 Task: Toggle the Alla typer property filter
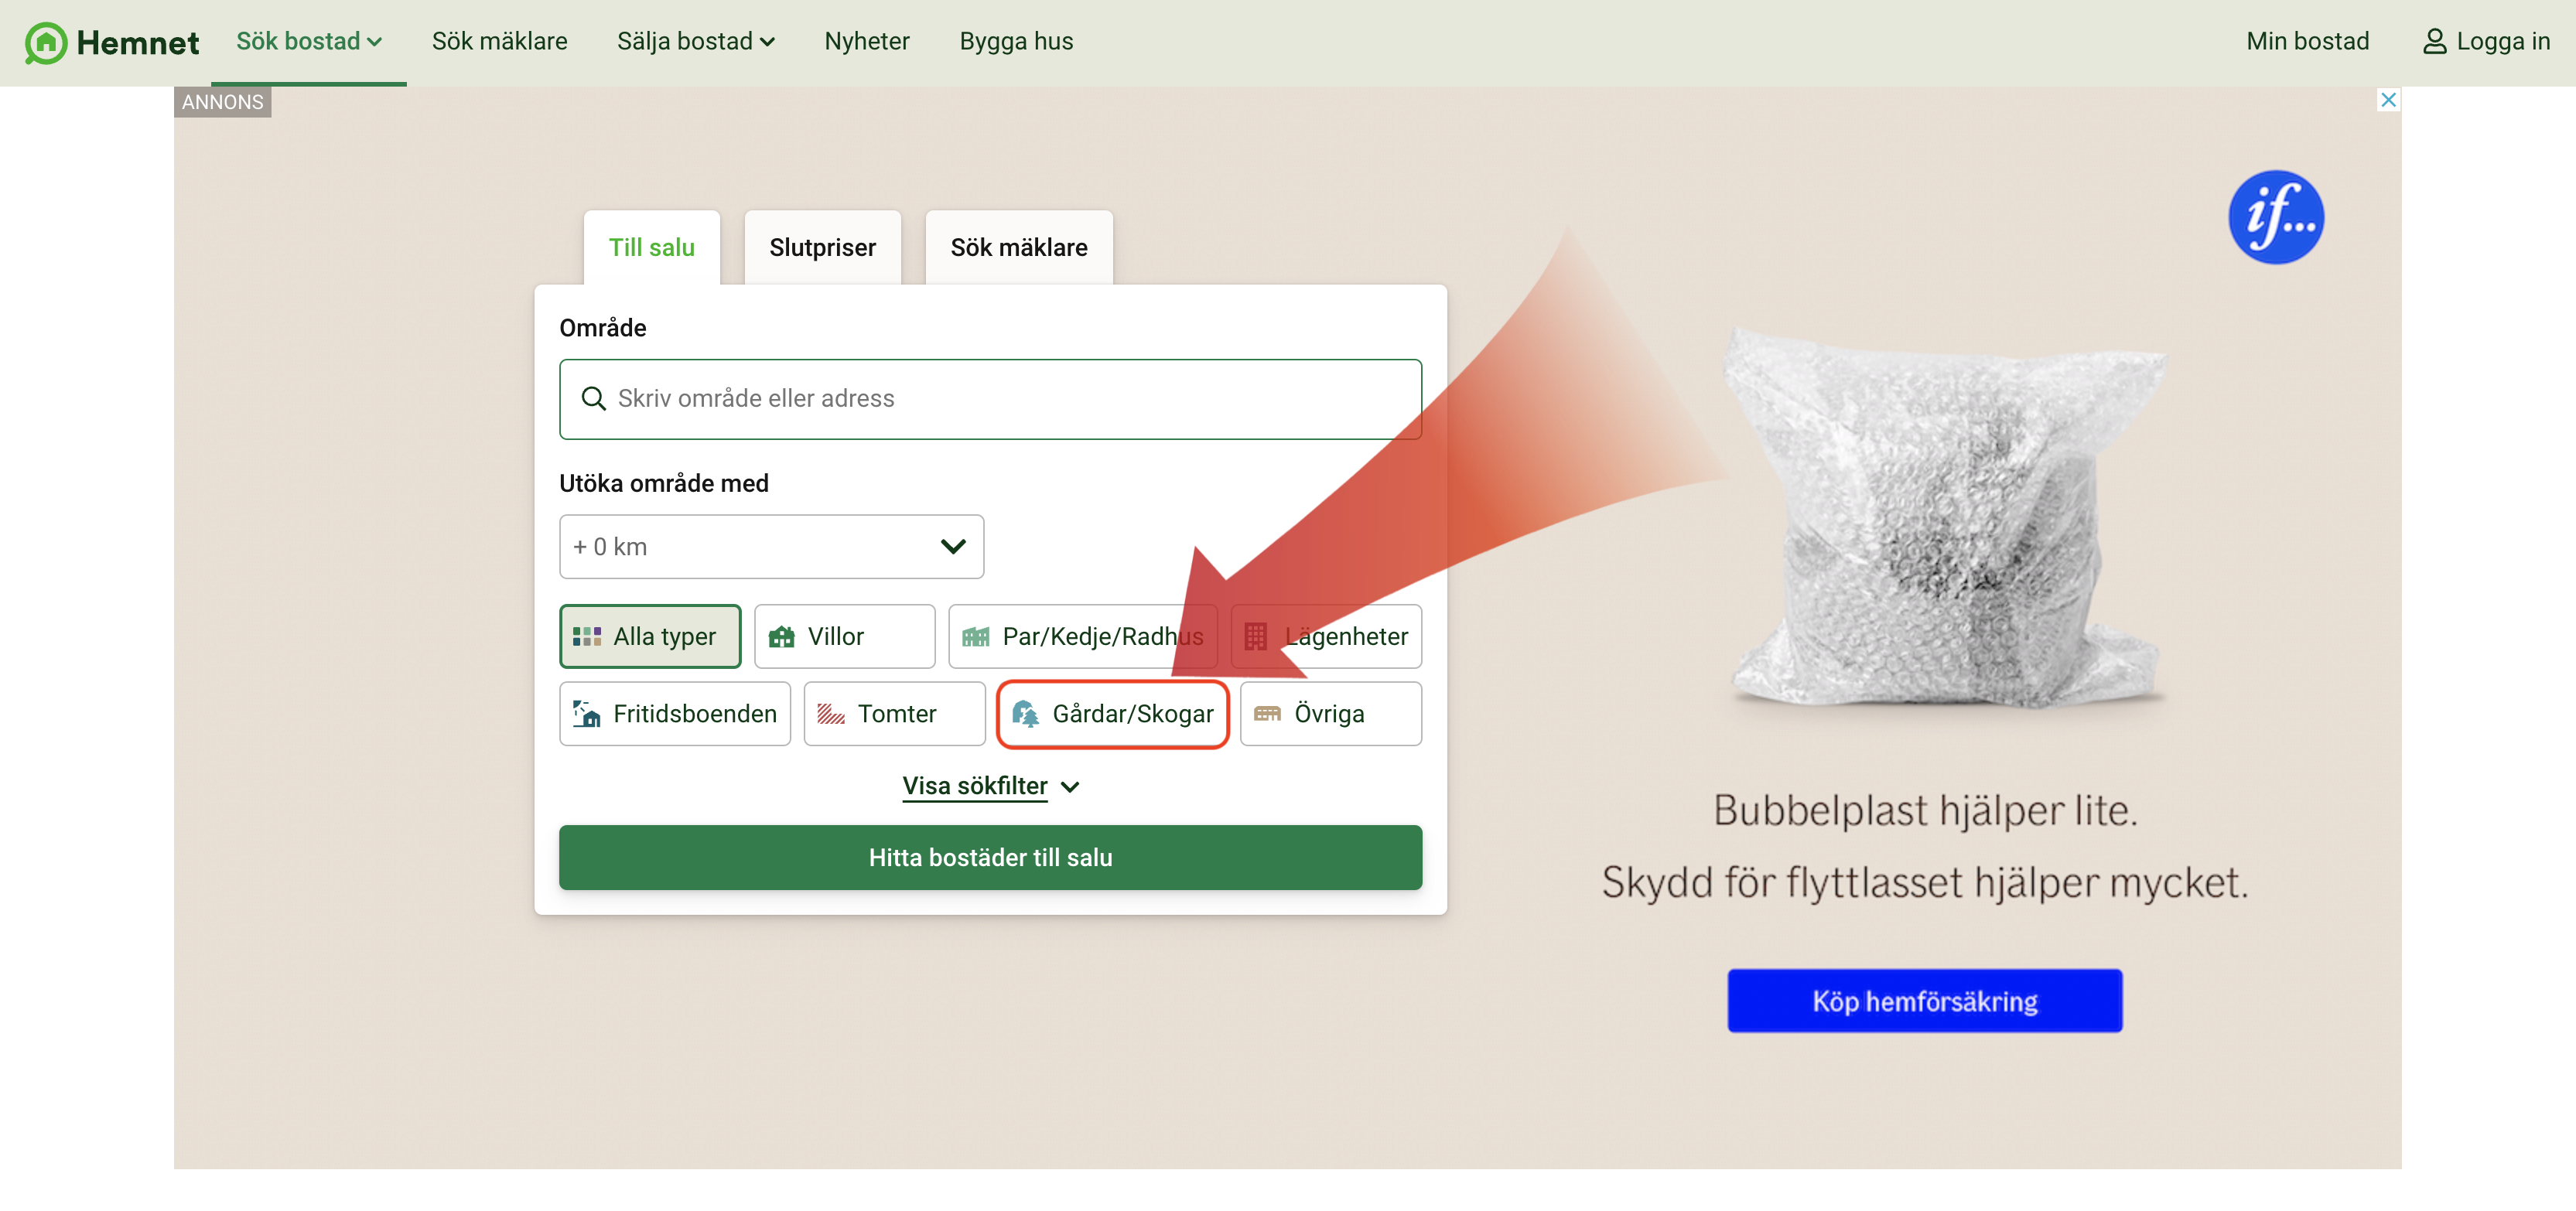pos(649,637)
